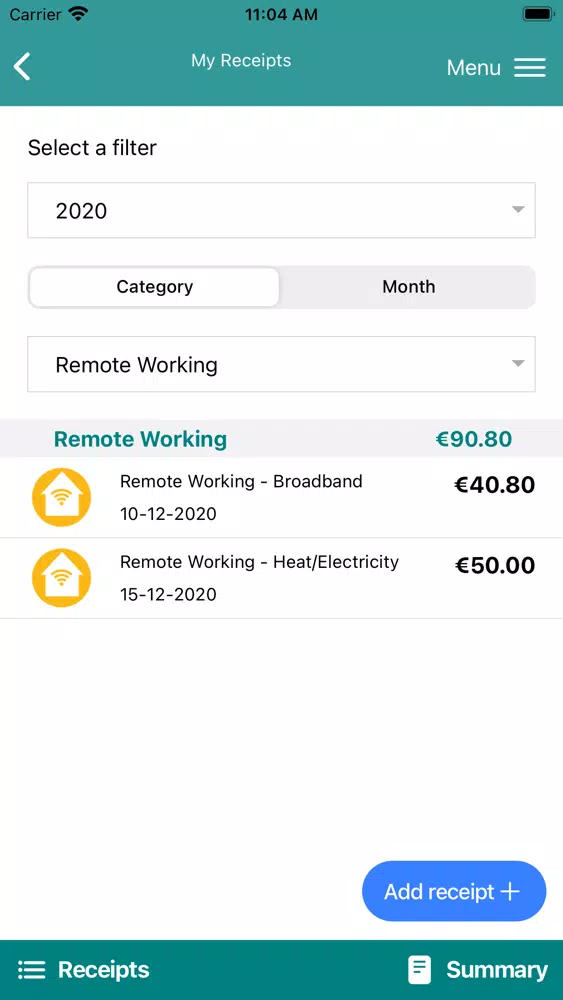Switch filter to Category segment
The height and width of the screenshot is (1000, 563).
(154, 287)
